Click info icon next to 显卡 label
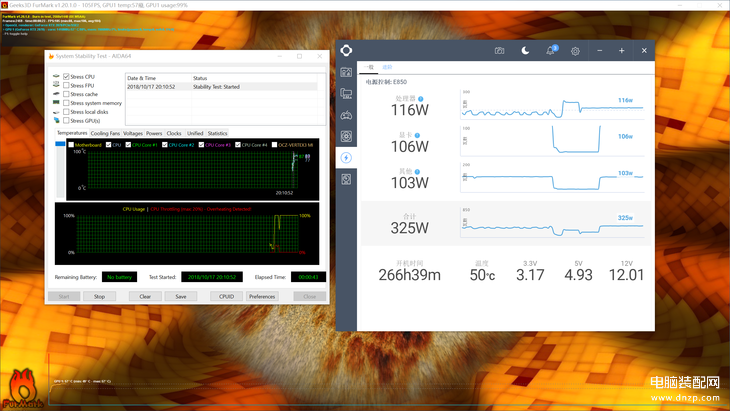 tap(417, 135)
